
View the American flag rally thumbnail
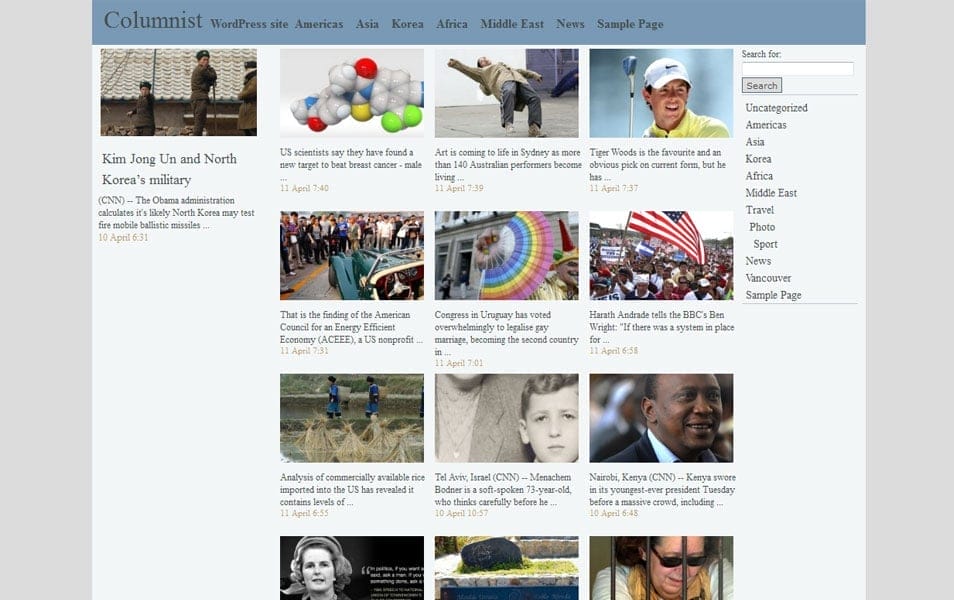tap(660, 255)
